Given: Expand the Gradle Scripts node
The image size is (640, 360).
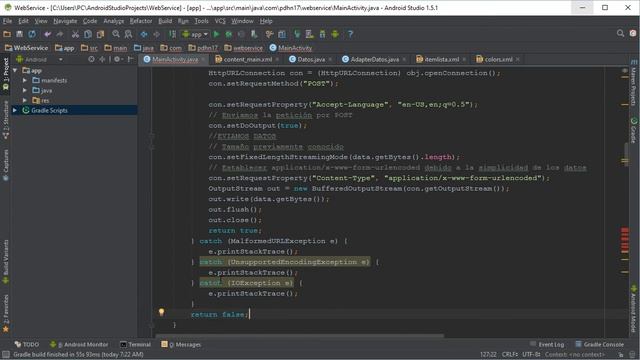Looking at the screenshot, I should click(15, 110).
